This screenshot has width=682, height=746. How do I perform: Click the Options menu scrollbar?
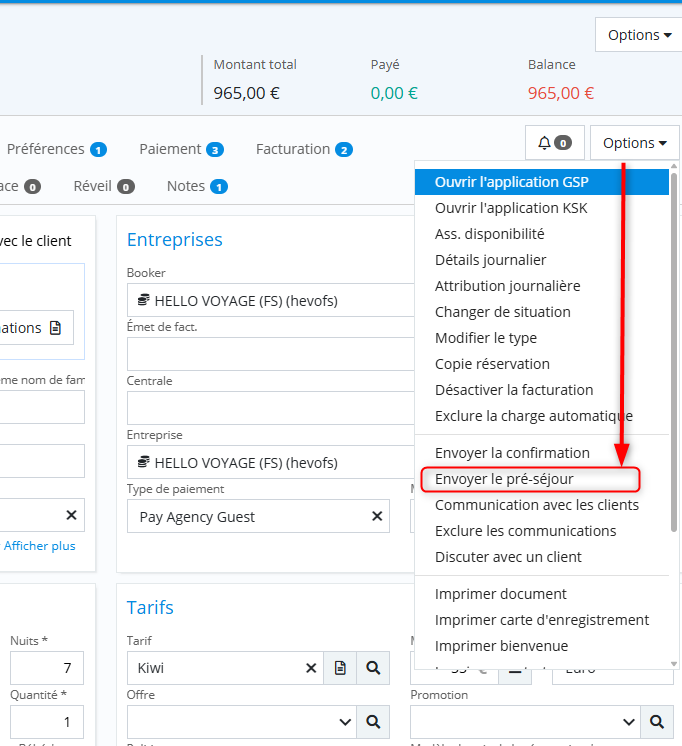click(674, 350)
